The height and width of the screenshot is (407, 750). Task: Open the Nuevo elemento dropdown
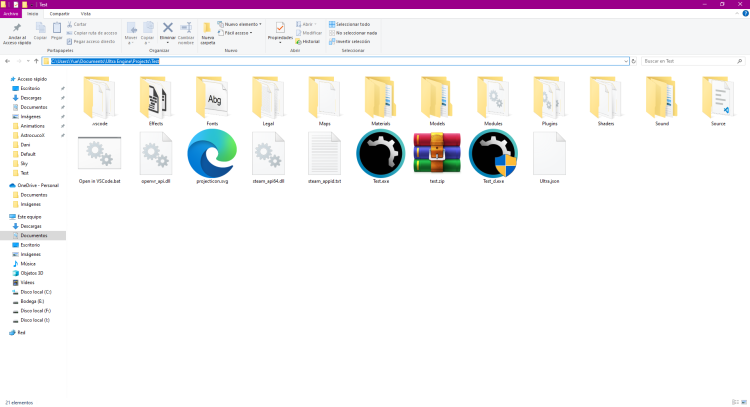(x=240, y=24)
